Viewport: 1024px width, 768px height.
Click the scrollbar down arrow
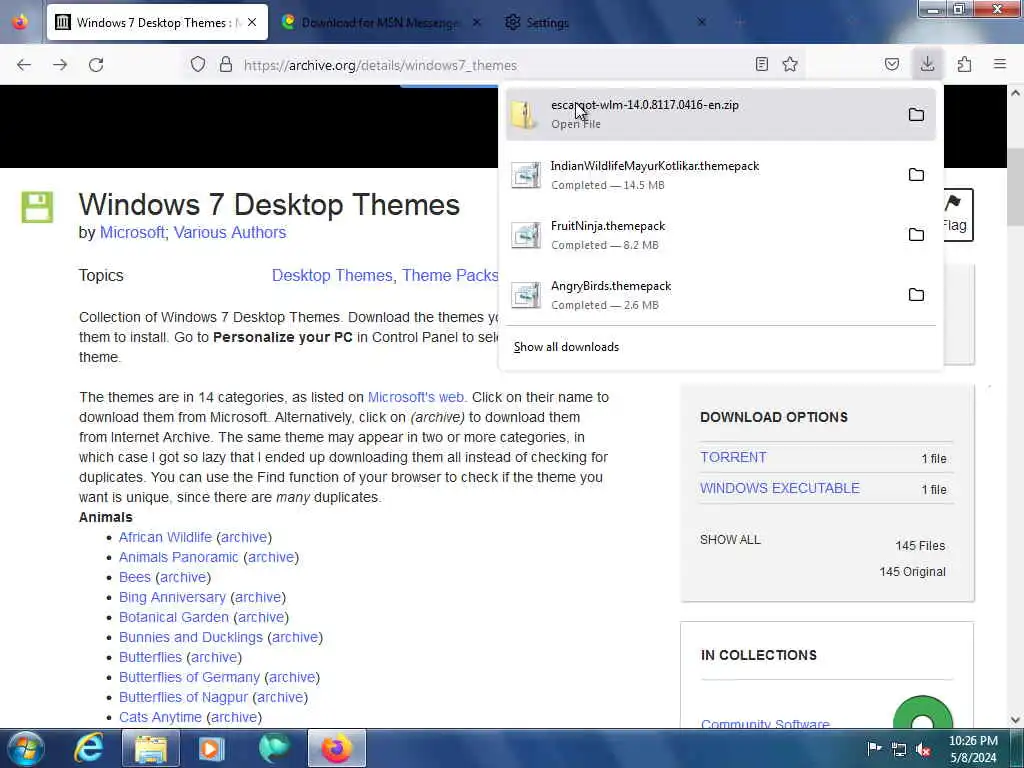pyautogui.click(x=1015, y=720)
